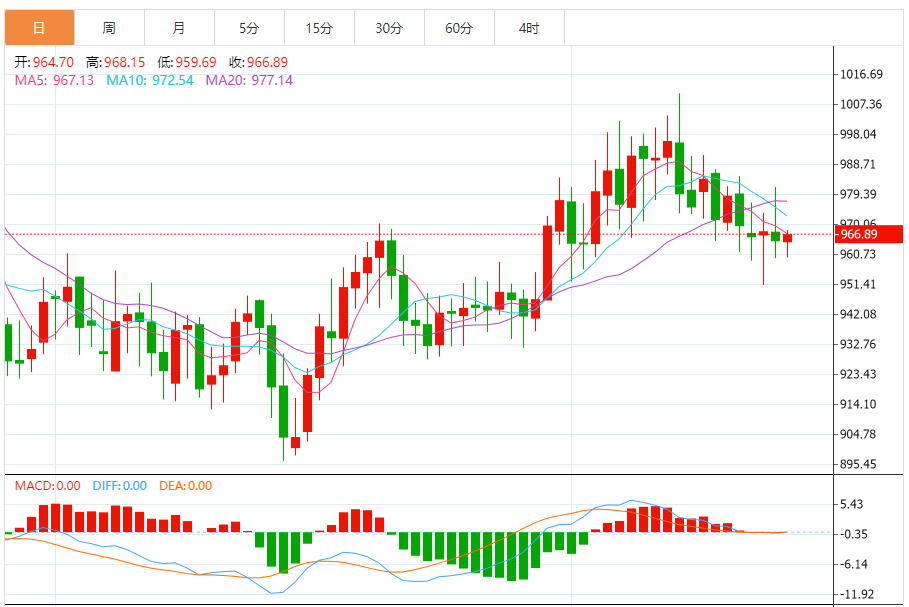Click the 988.71 price axis label
This screenshot has height=607, width=909.
click(x=858, y=165)
